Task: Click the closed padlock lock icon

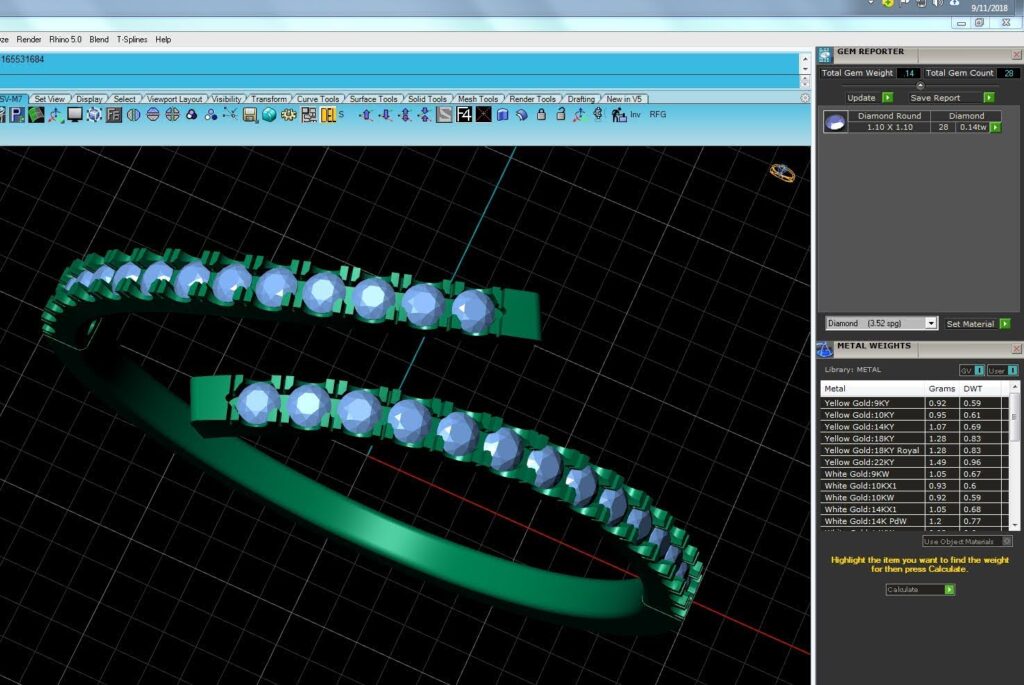Action: coord(541,114)
